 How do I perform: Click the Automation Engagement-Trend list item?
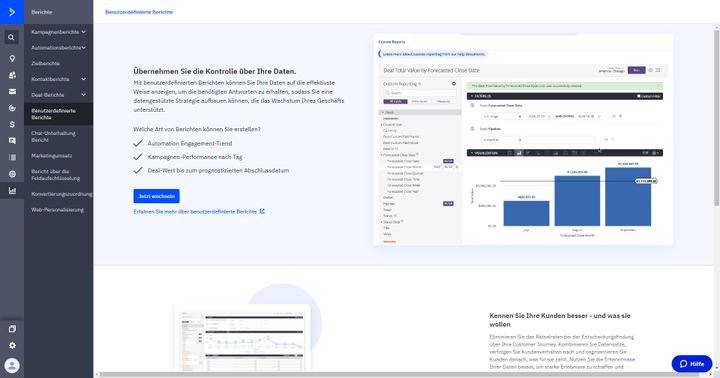190,143
